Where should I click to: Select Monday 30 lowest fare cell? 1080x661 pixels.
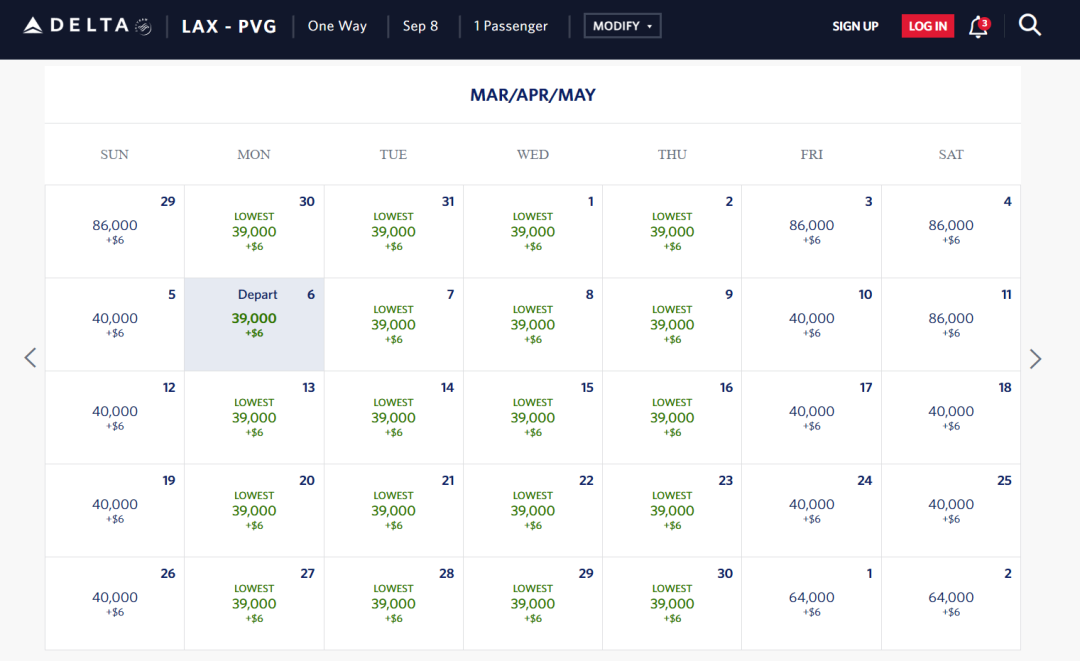coord(254,231)
